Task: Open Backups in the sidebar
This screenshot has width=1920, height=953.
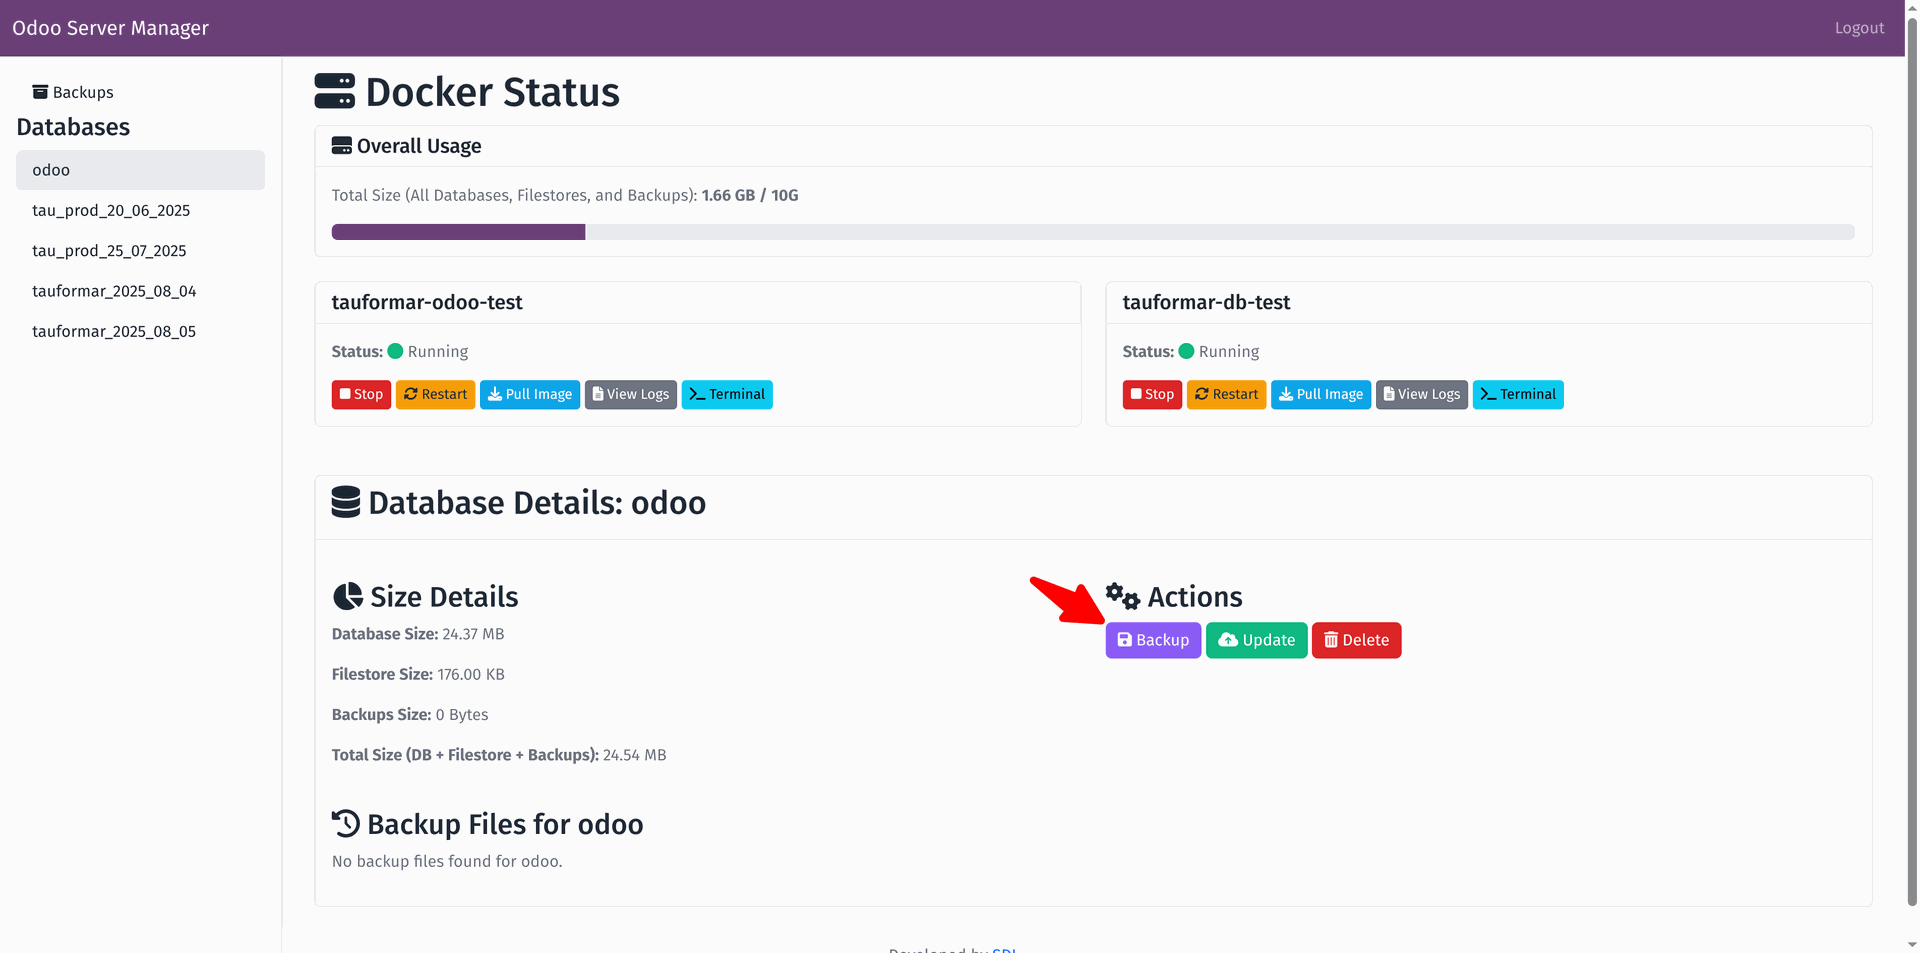Action: coord(73,92)
